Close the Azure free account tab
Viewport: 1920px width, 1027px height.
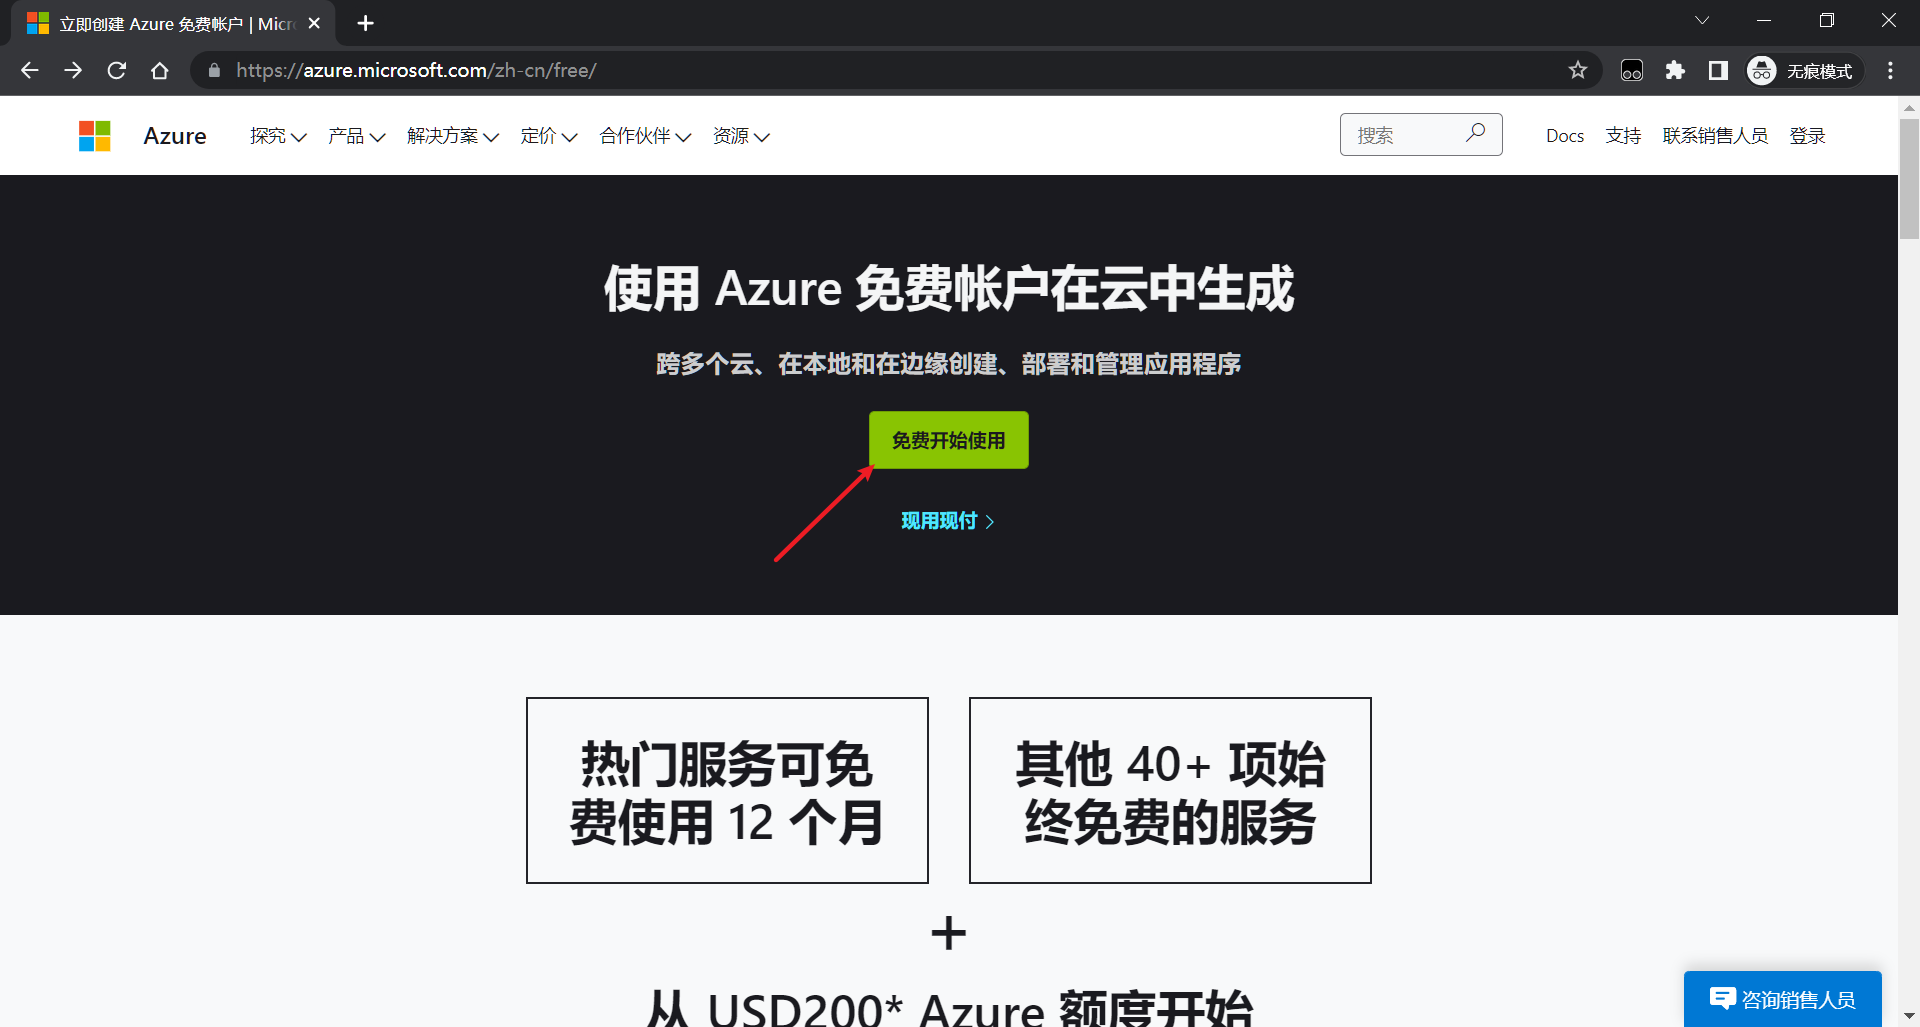314,23
